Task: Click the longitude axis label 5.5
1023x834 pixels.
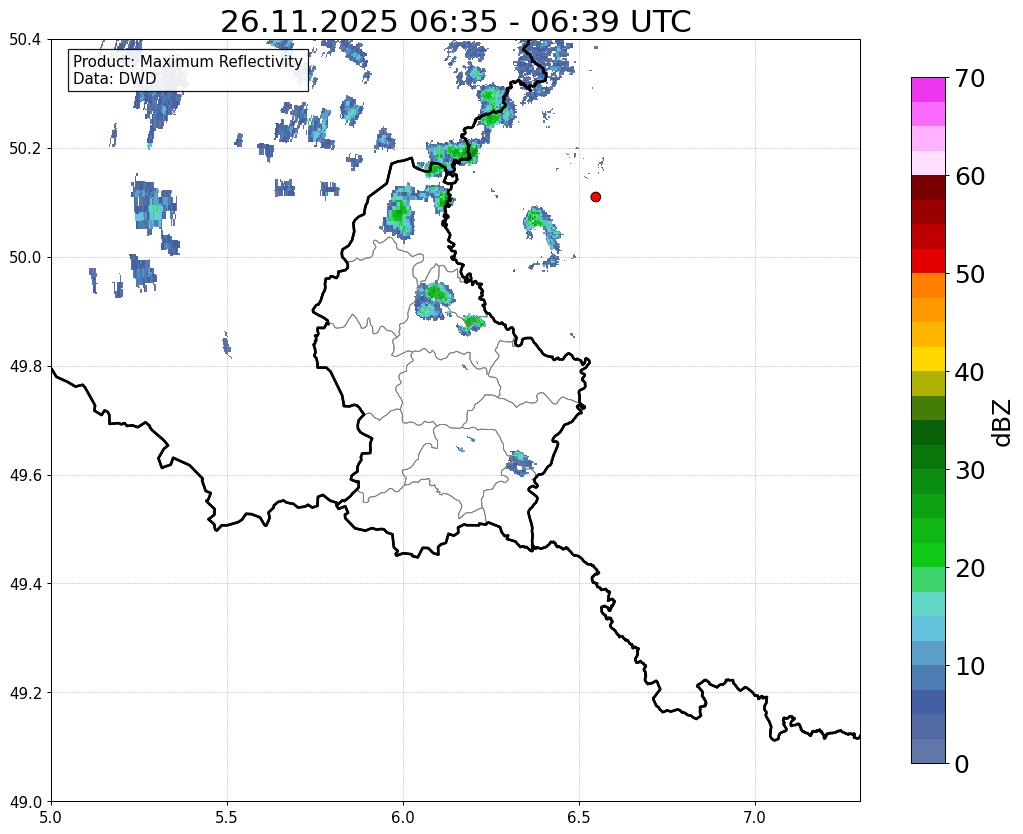Action: tap(227, 818)
